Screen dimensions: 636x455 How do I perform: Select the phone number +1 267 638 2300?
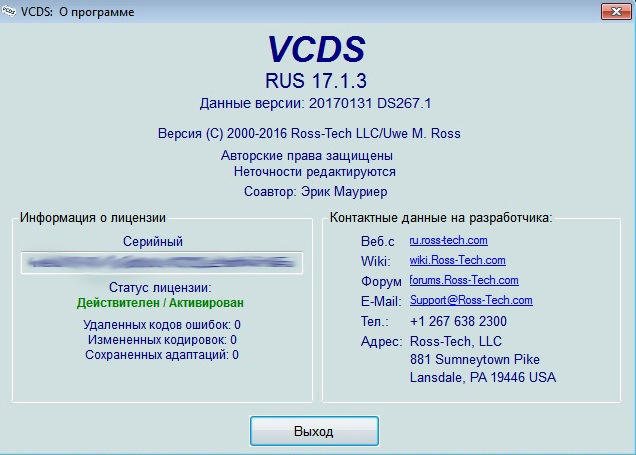click(x=458, y=322)
